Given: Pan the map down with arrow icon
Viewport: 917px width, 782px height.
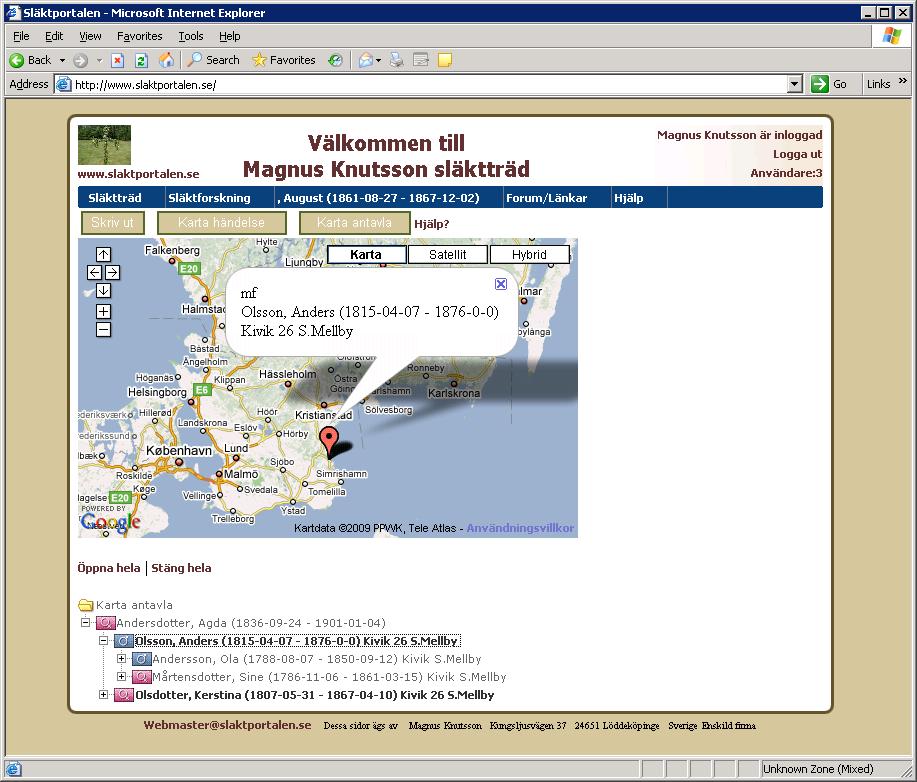Looking at the screenshot, I should (x=104, y=291).
